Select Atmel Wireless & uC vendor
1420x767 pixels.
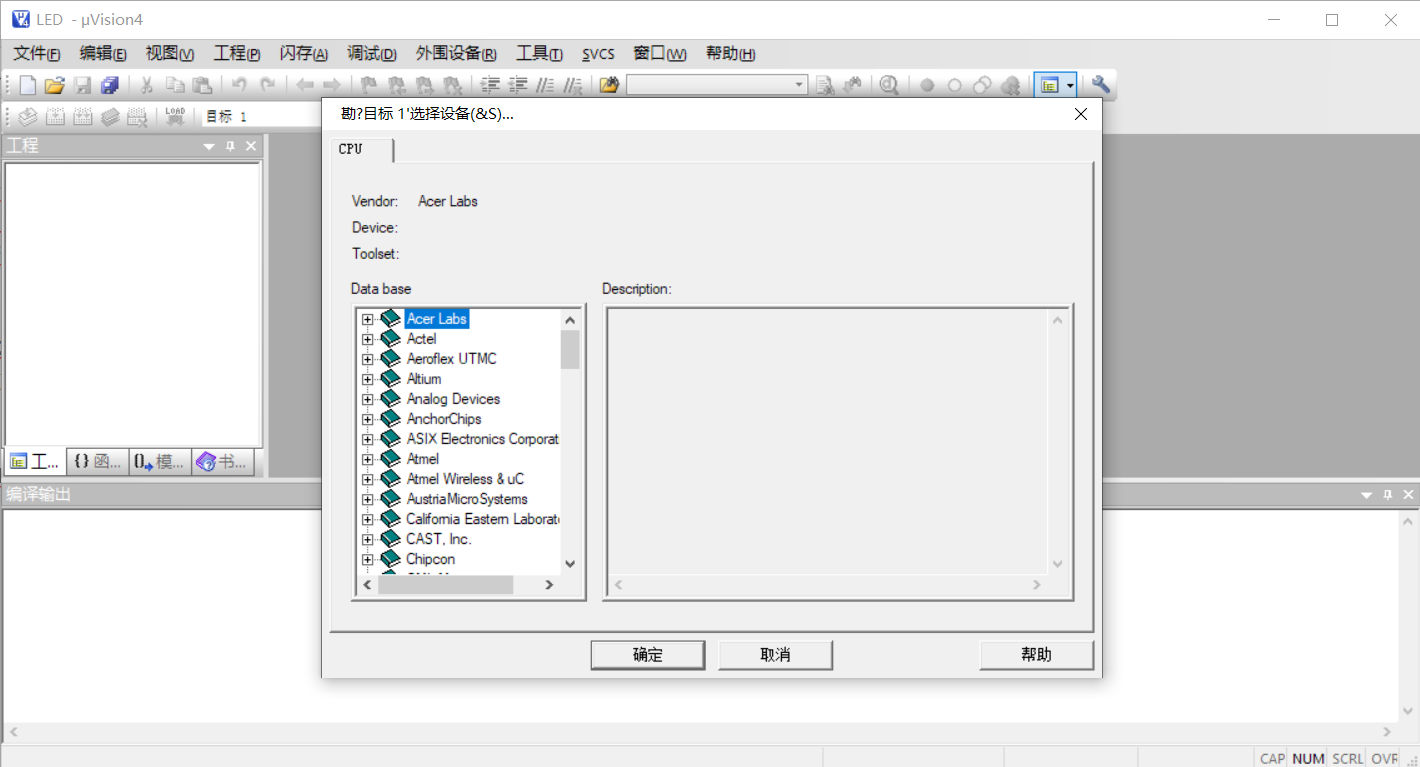point(465,479)
